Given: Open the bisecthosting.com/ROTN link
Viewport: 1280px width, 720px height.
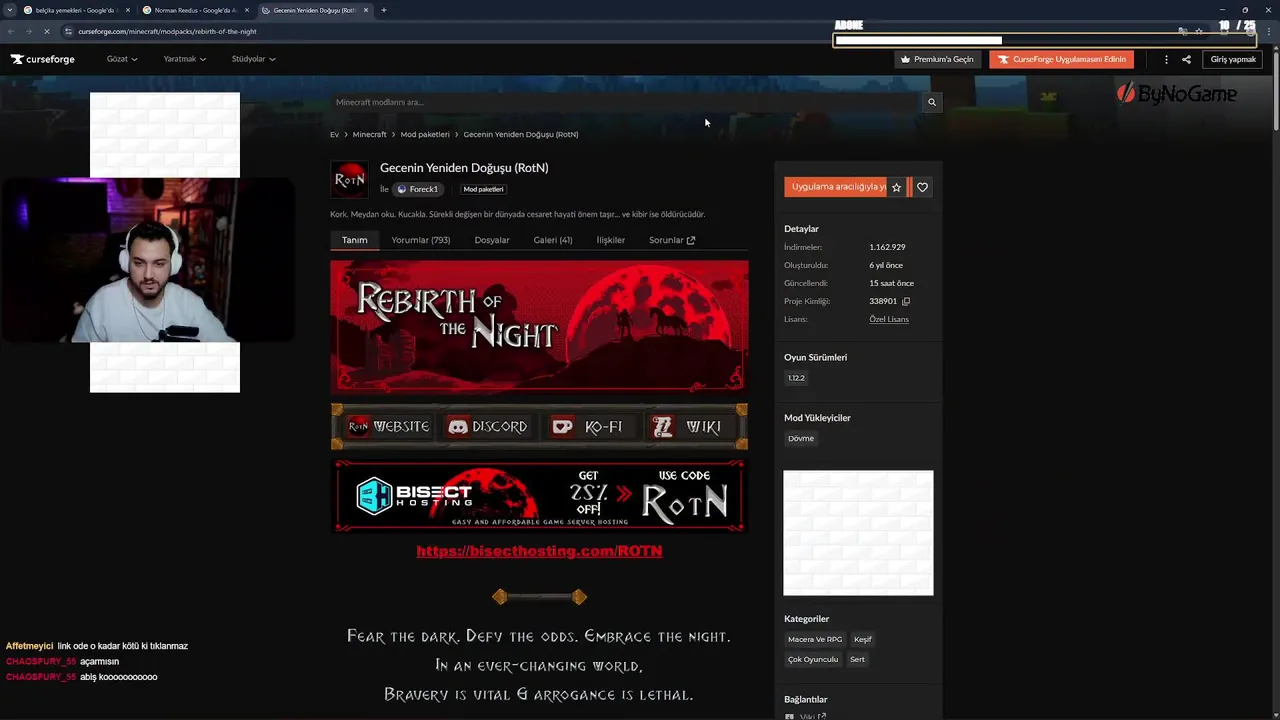Looking at the screenshot, I should pyautogui.click(x=539, y=551).
